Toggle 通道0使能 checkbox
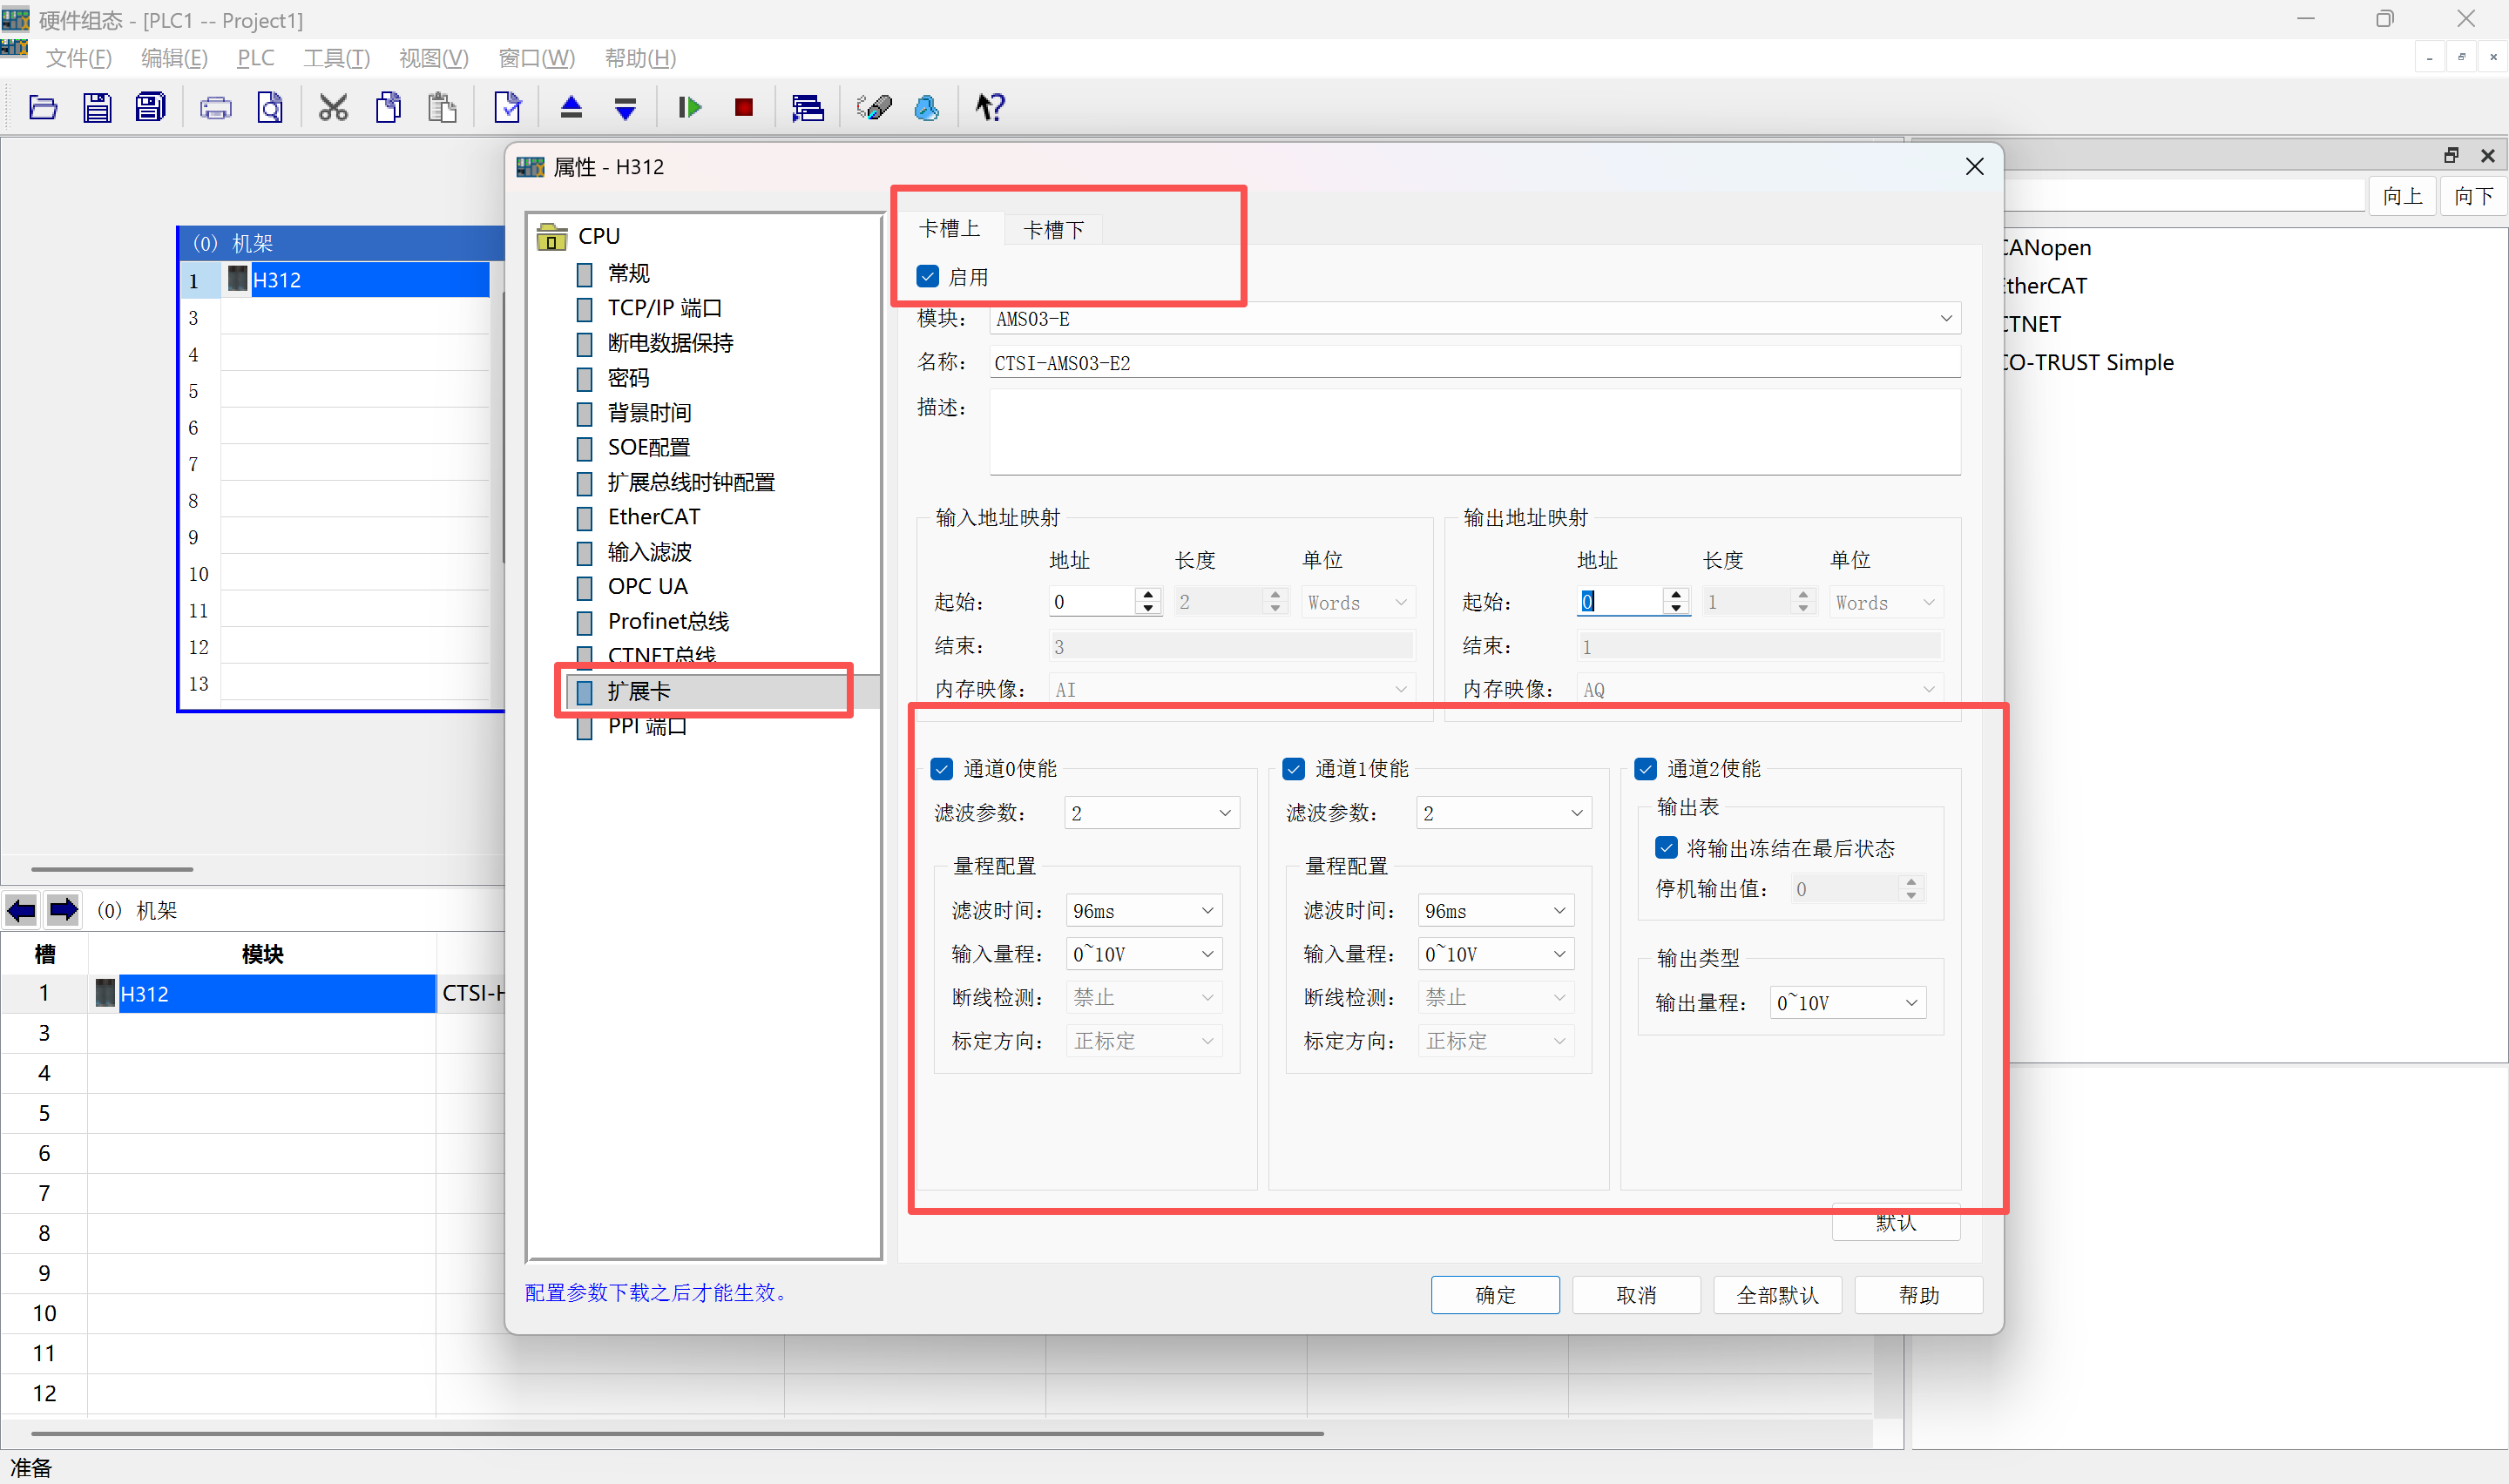Screen dimensions: 2509x1484 pyautogui.click(x=941, y=768)
